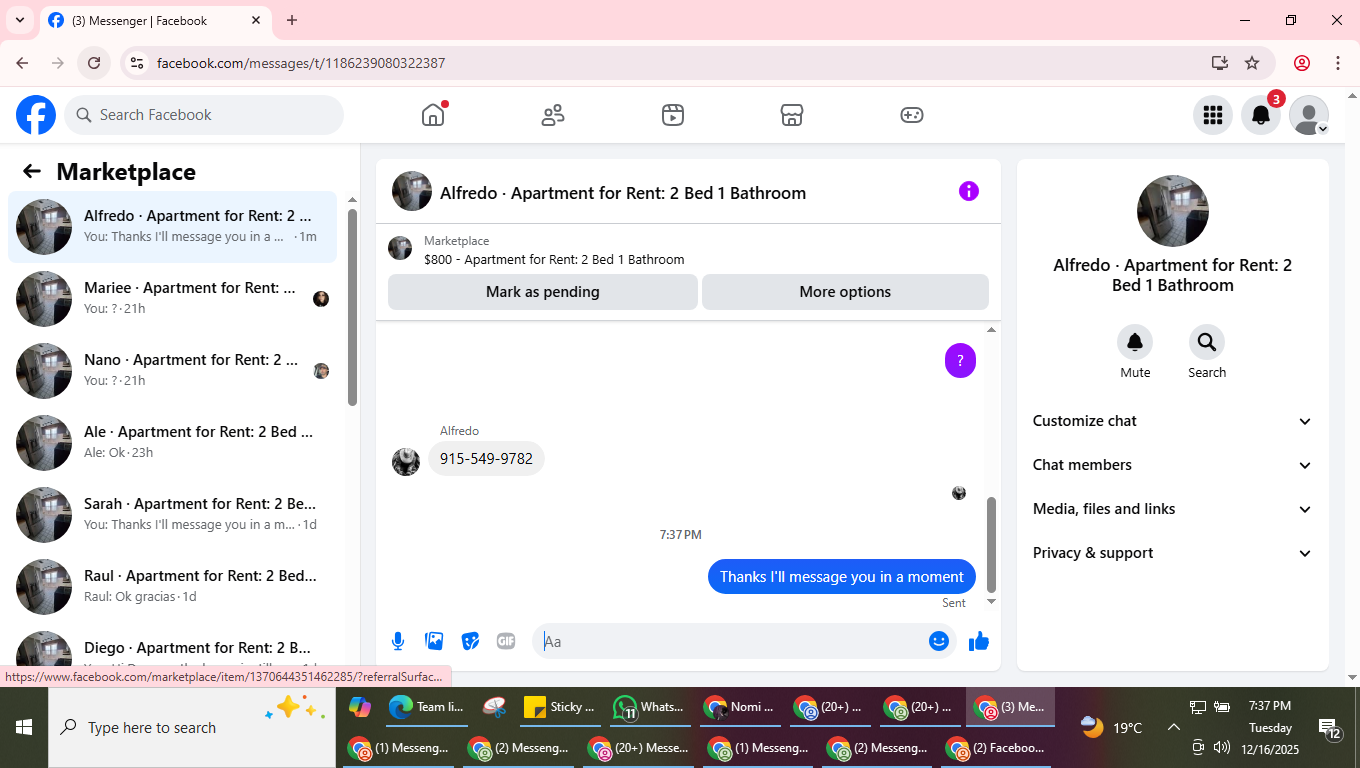Select the Alfredo conversation in list
This screenshot has height=768, width=1360.
(x=173, y=227)
